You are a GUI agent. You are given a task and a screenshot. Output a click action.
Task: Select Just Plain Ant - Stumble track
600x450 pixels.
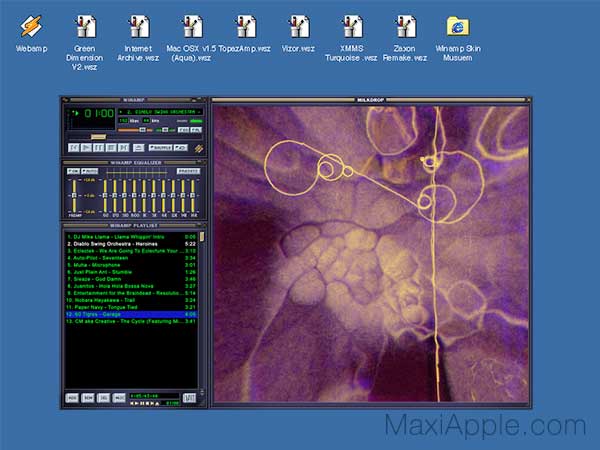pos(131,272)
